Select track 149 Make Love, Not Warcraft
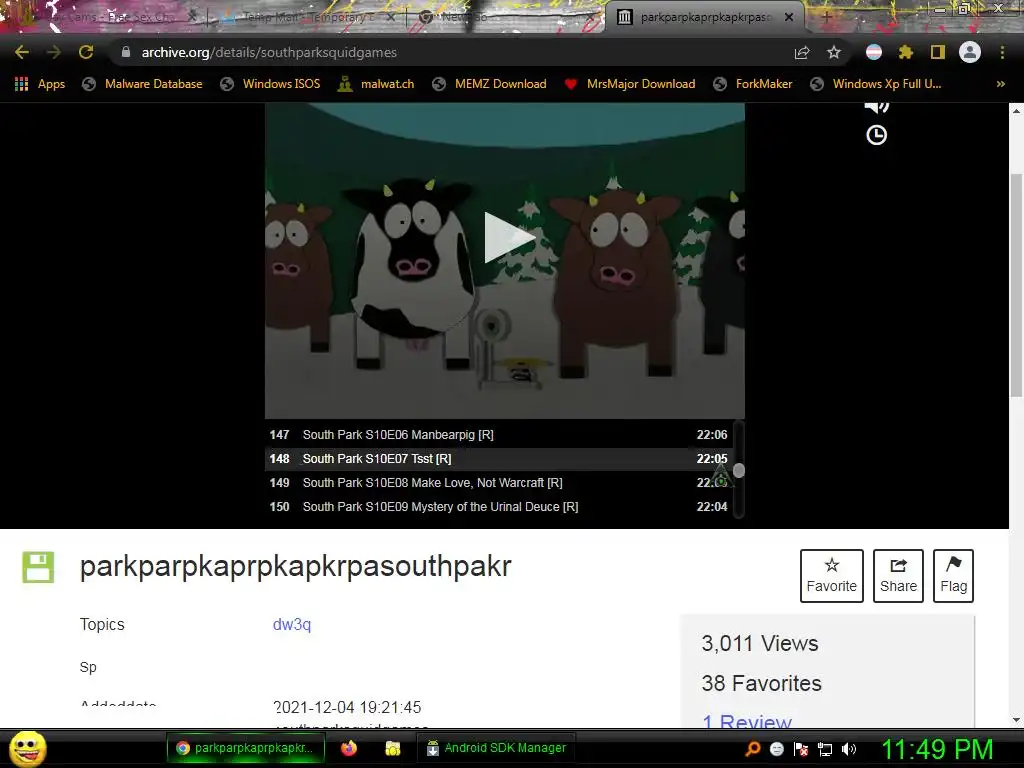Screen dimensions: 1024x768 499,483
